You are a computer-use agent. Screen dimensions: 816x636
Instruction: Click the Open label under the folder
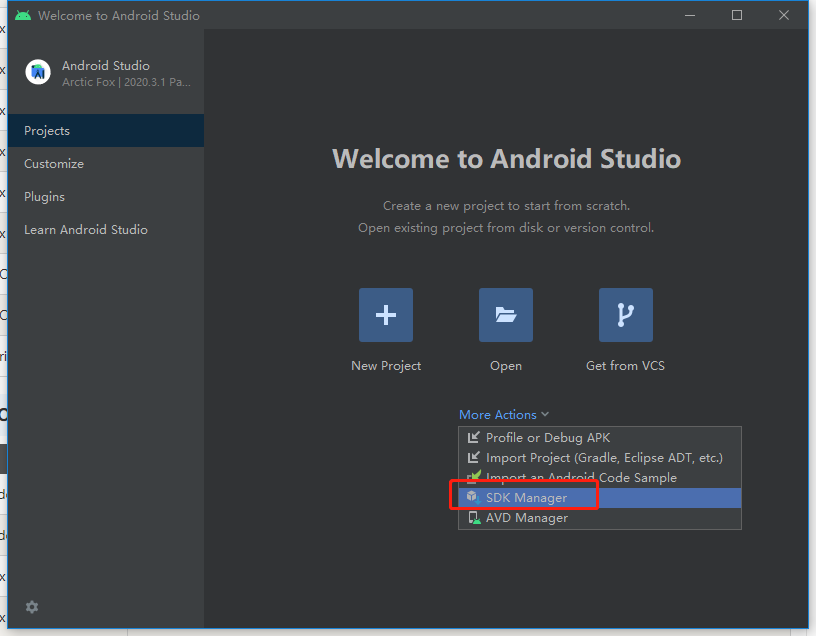(506, 366)
